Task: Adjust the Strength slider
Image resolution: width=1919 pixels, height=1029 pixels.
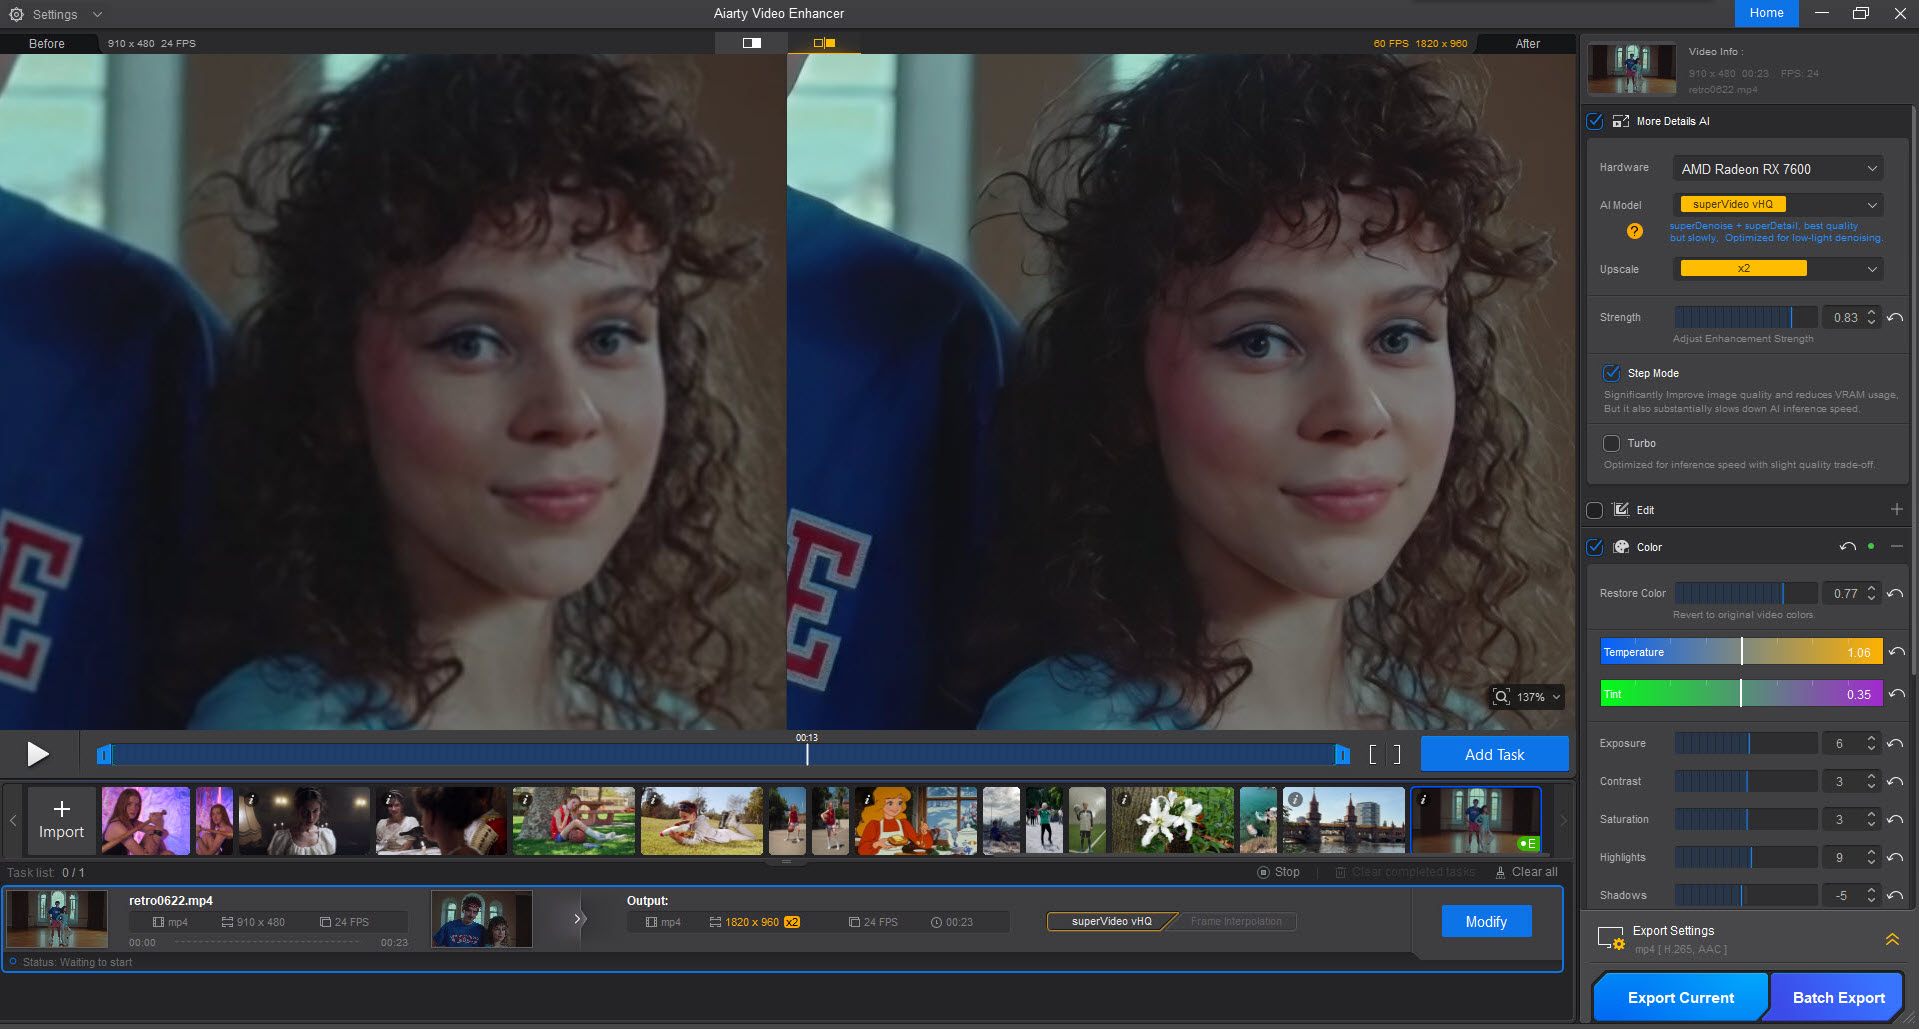Action: point(1746,318)
